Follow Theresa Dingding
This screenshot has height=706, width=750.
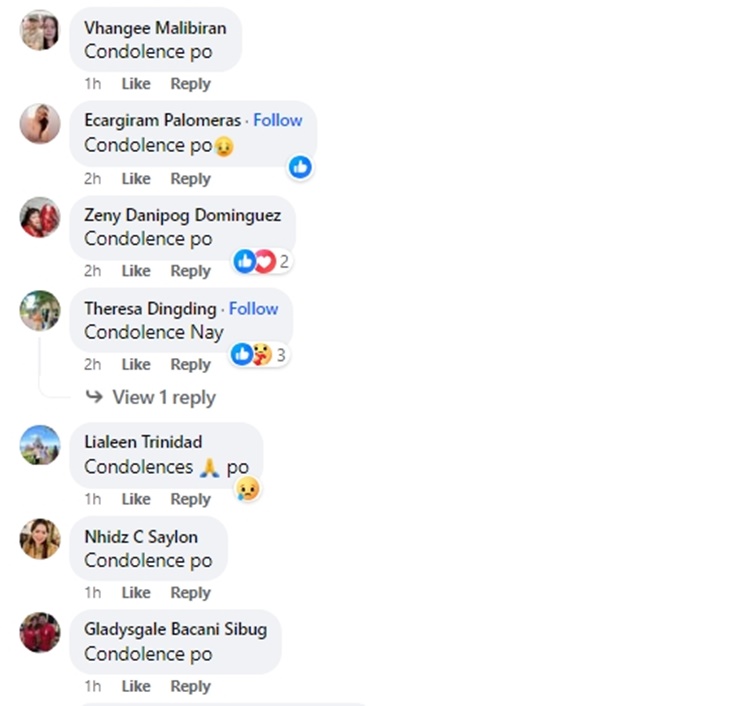click(x=254, y=309)
